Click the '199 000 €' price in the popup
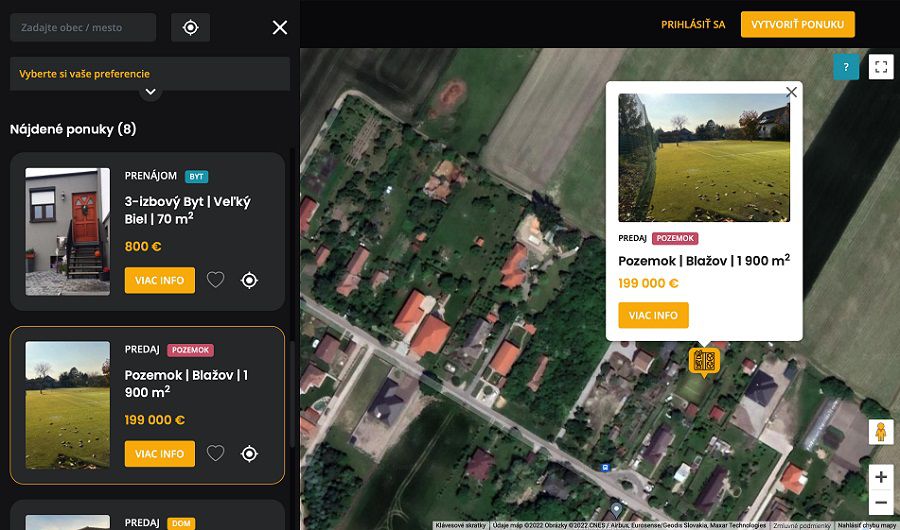 (x=648, y=283)
